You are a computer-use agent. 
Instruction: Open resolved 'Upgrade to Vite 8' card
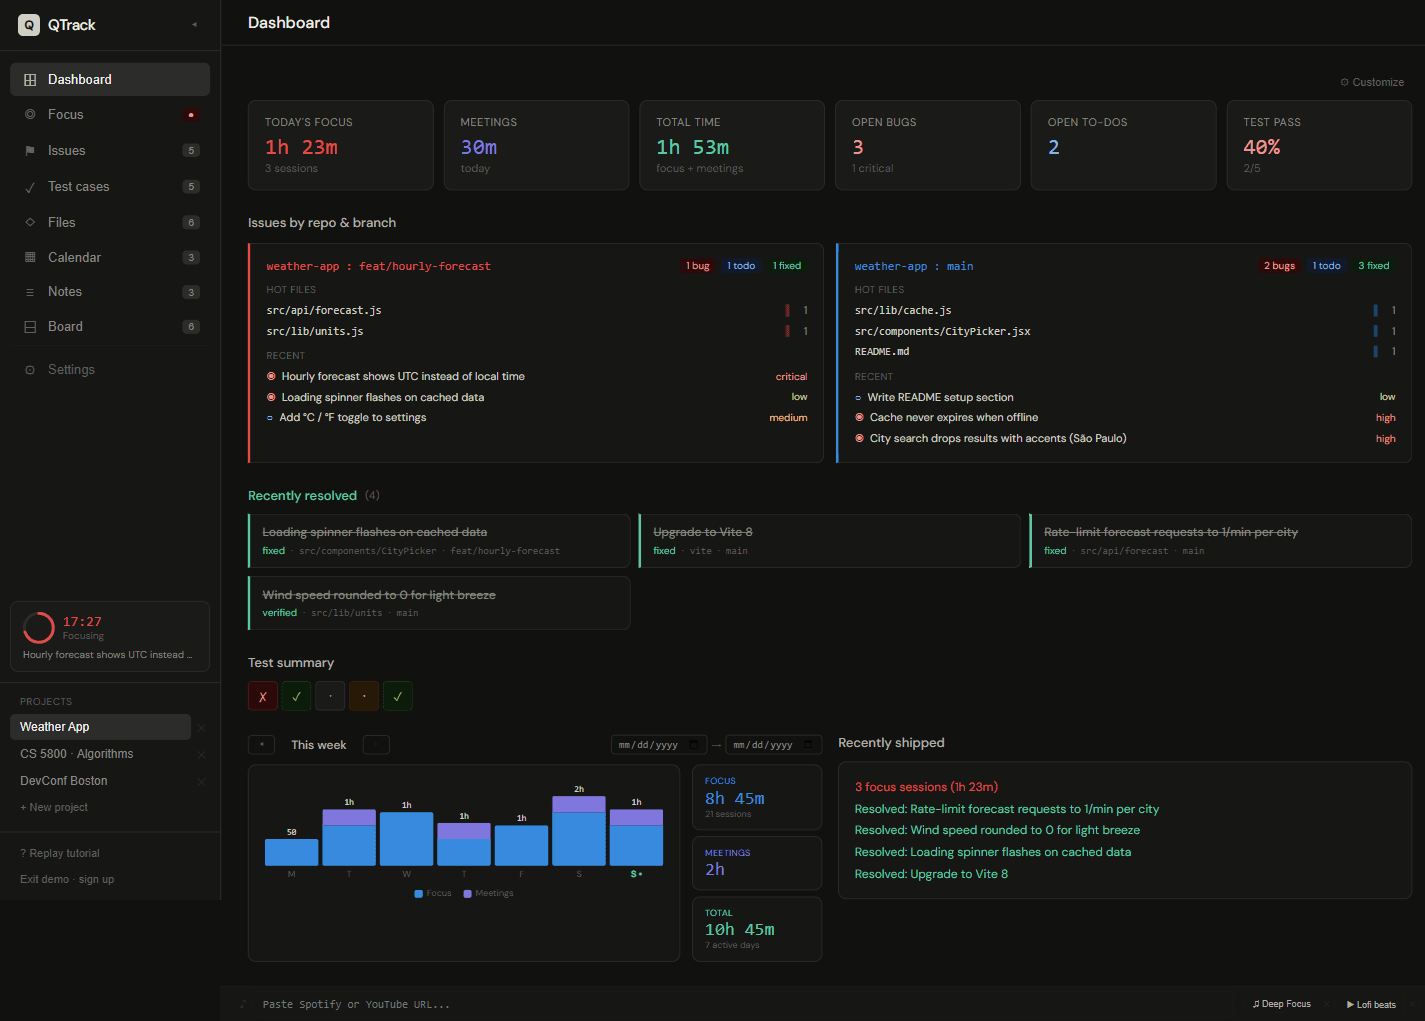click(x=829, y=541)
